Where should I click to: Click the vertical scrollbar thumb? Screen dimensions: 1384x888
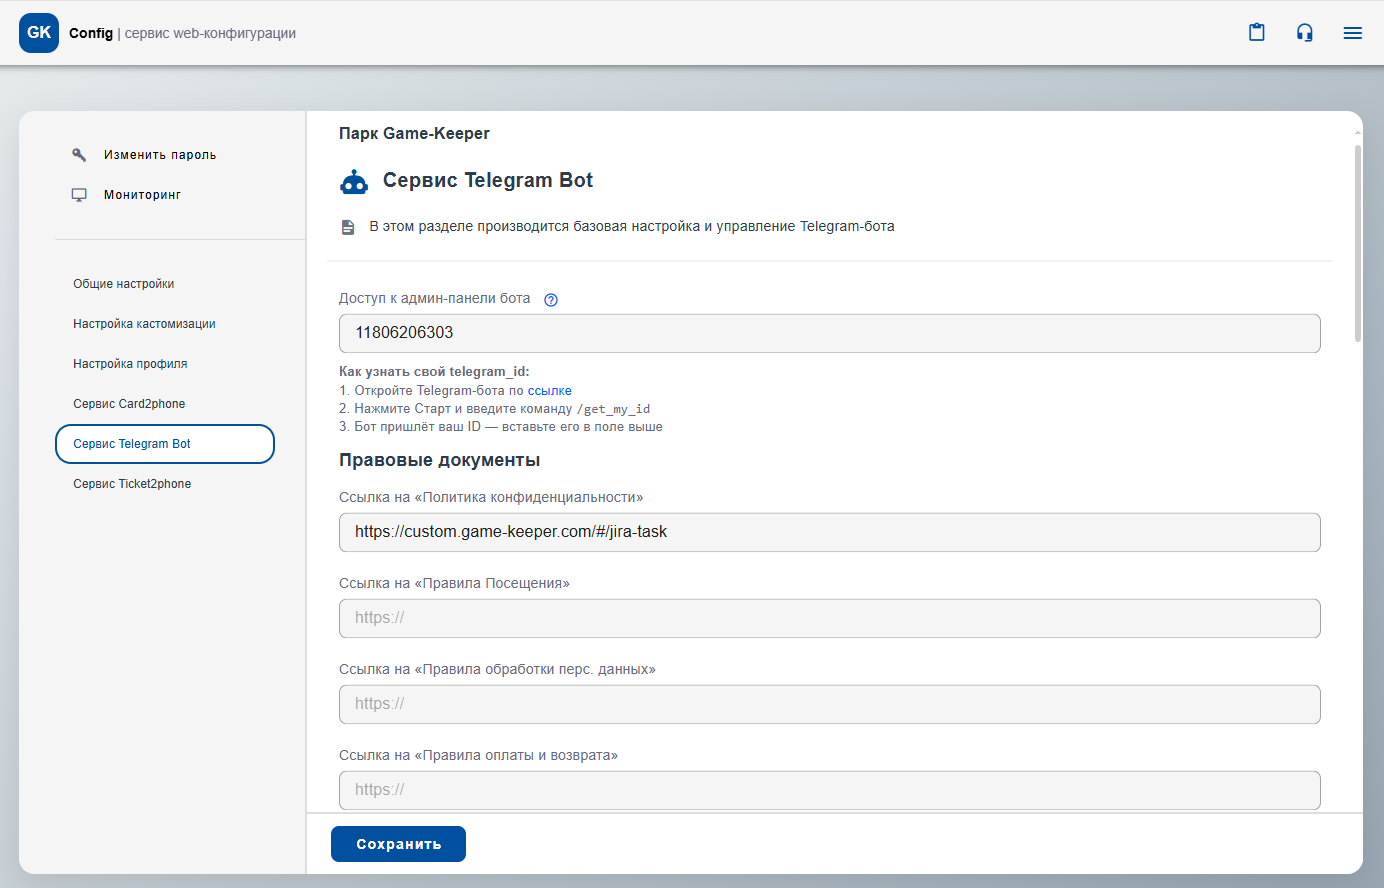click(1358, 243)
